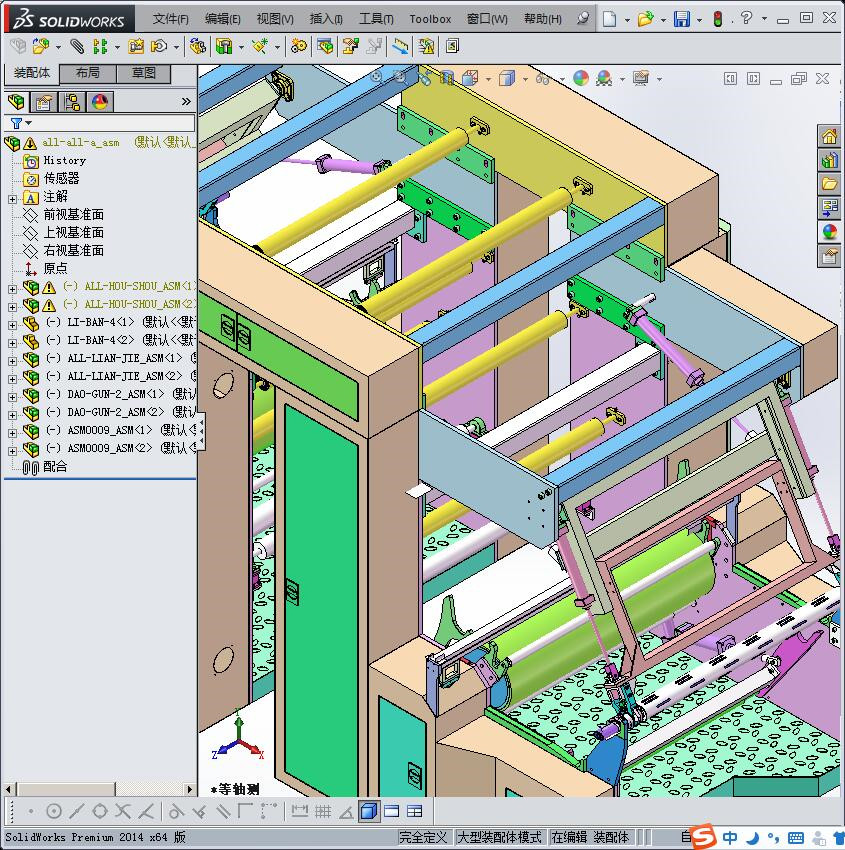Select the 配合 mates folder
This screenshot has width=845, height=850.
[x=55, y=466]
